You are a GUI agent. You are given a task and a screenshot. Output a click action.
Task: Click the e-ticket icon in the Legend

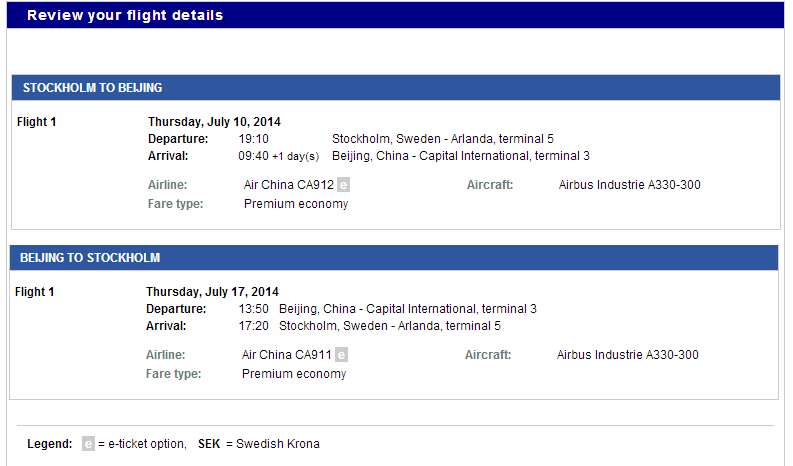[88, 444]
